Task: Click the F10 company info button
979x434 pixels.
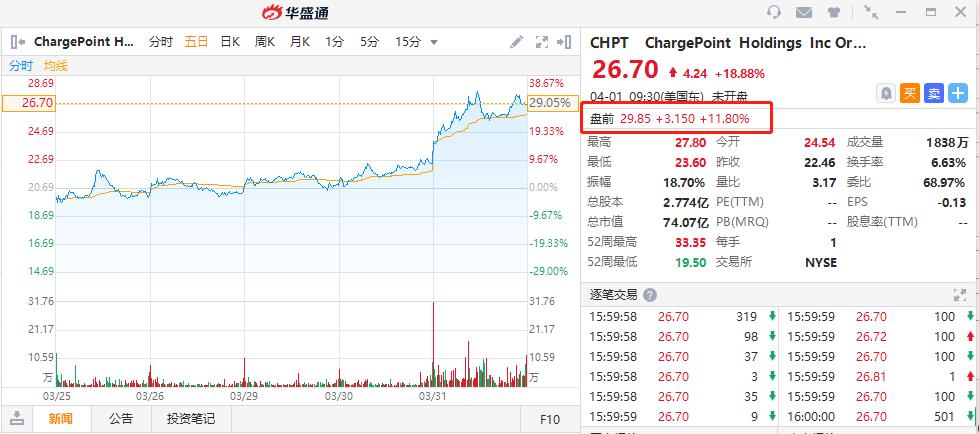Action: coord(550,418)
